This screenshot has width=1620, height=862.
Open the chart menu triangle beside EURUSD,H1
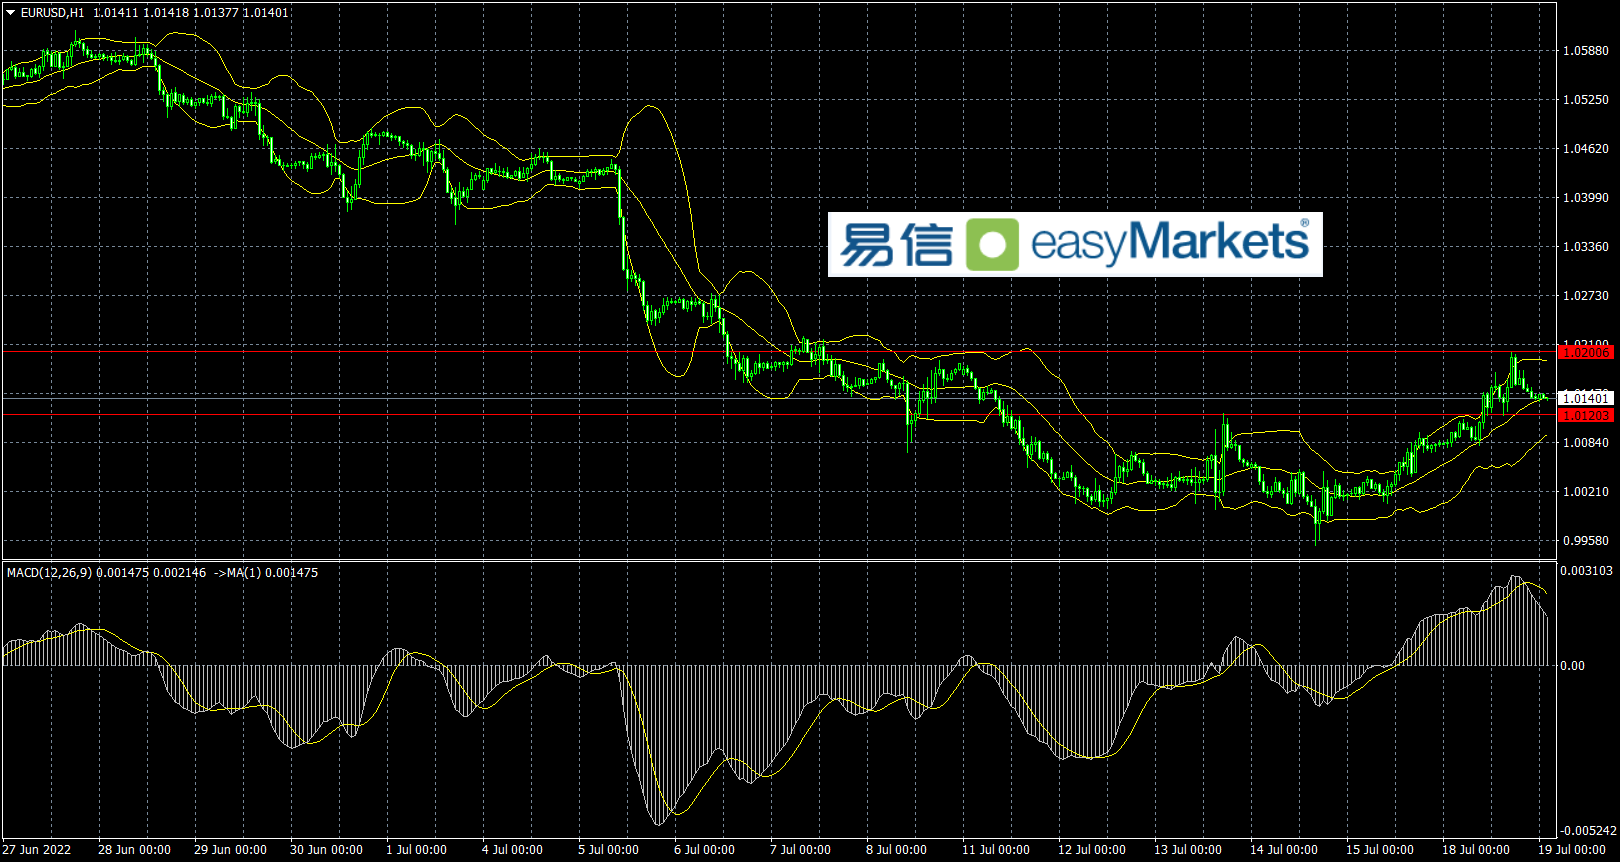click(x=11, y=13)
